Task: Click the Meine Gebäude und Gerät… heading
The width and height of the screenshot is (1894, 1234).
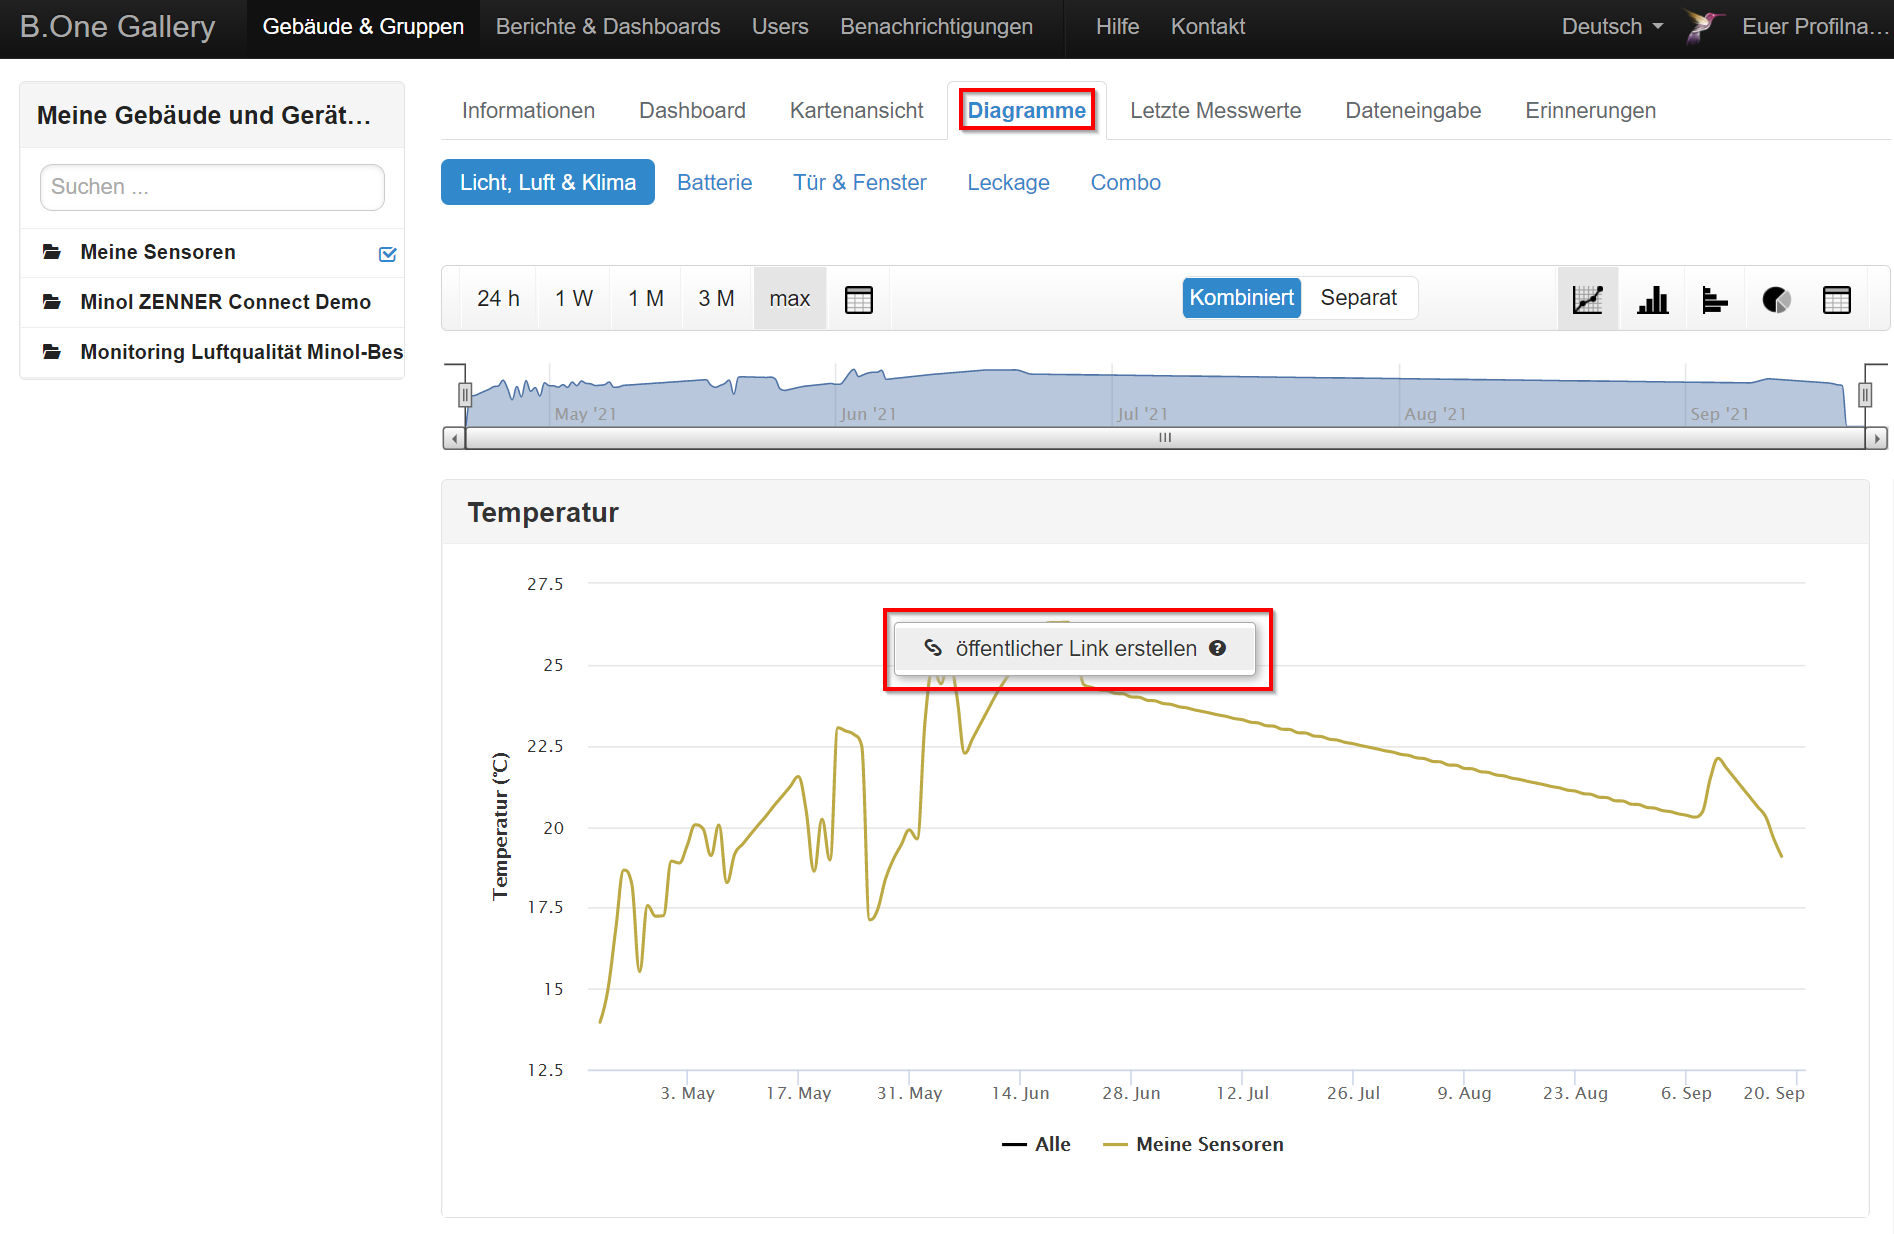Action: 204,115
